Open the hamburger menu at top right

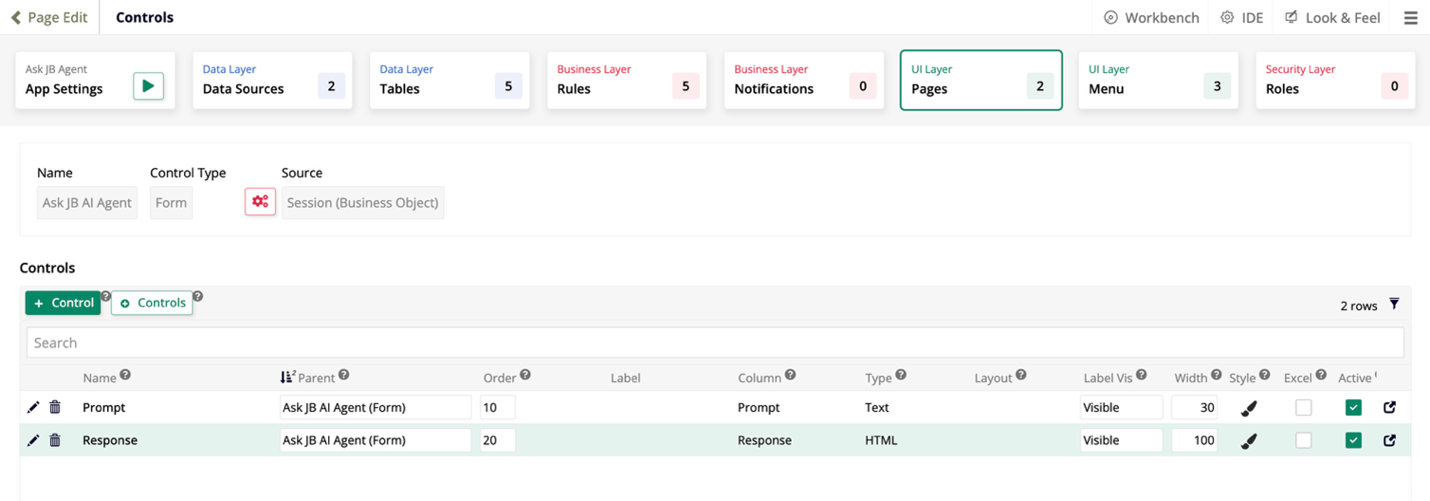click(1410, 18)
